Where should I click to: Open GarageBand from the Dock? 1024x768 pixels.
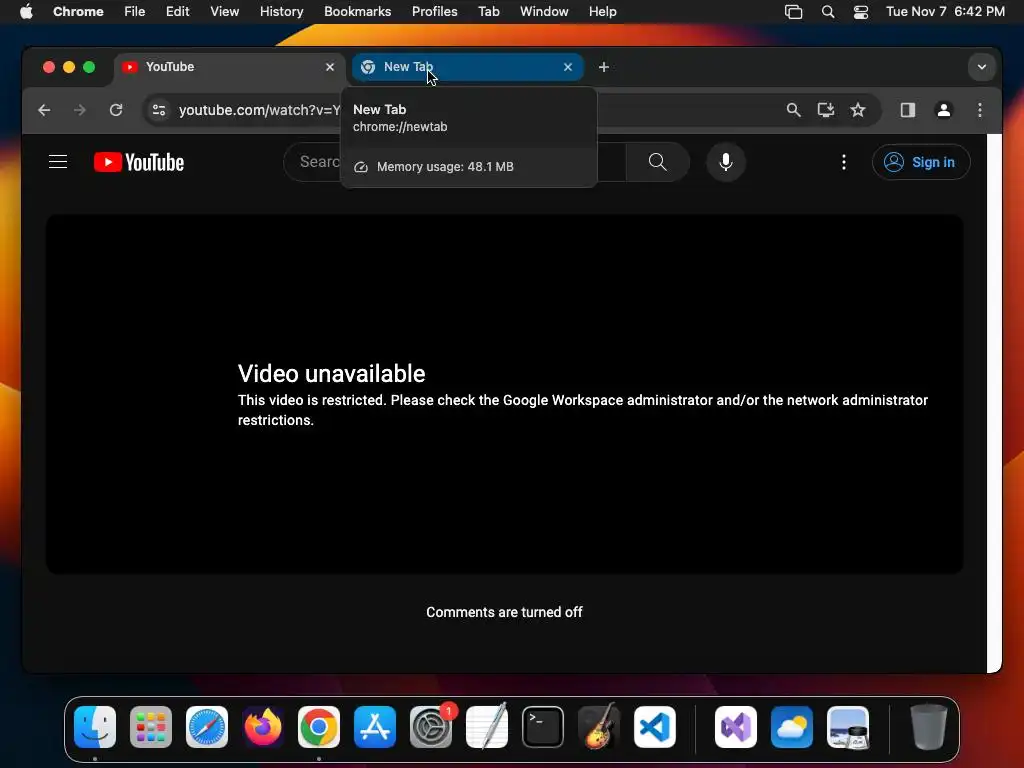[x=599, y=727]
